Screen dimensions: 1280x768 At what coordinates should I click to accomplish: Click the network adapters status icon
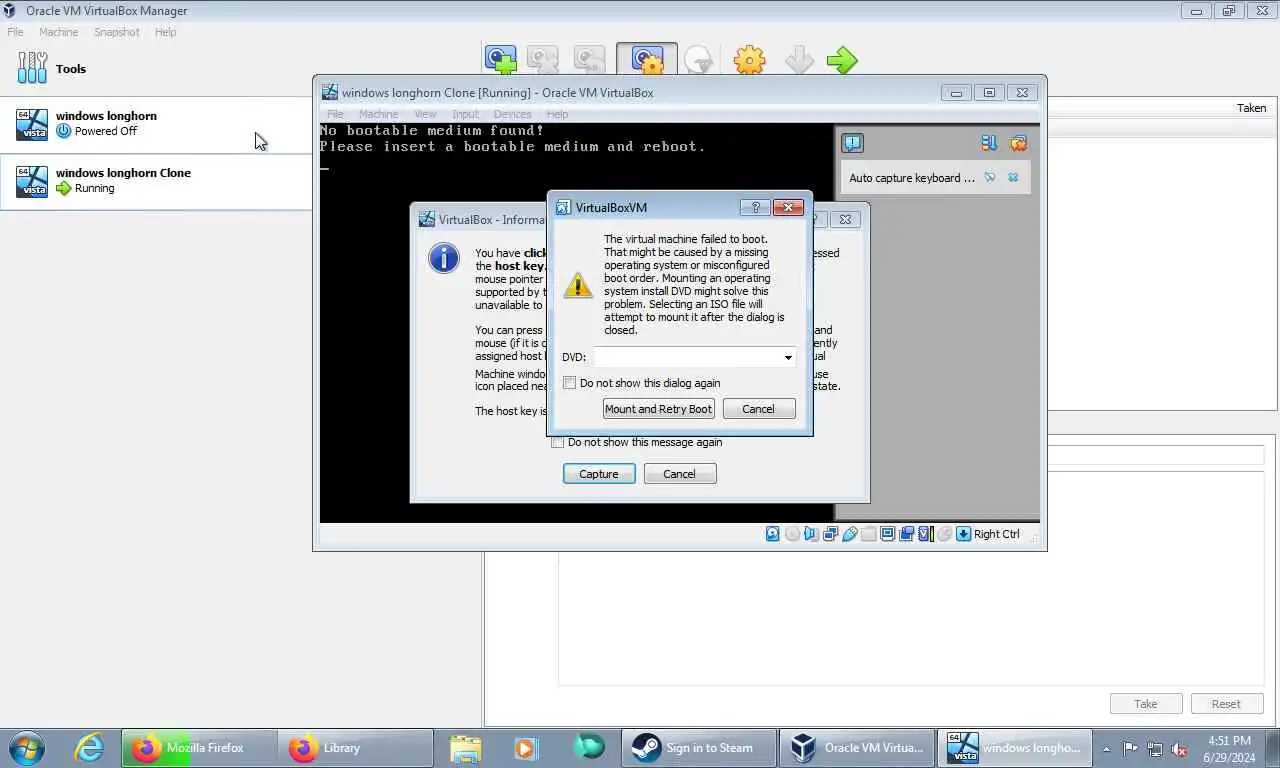click(830, 534)
